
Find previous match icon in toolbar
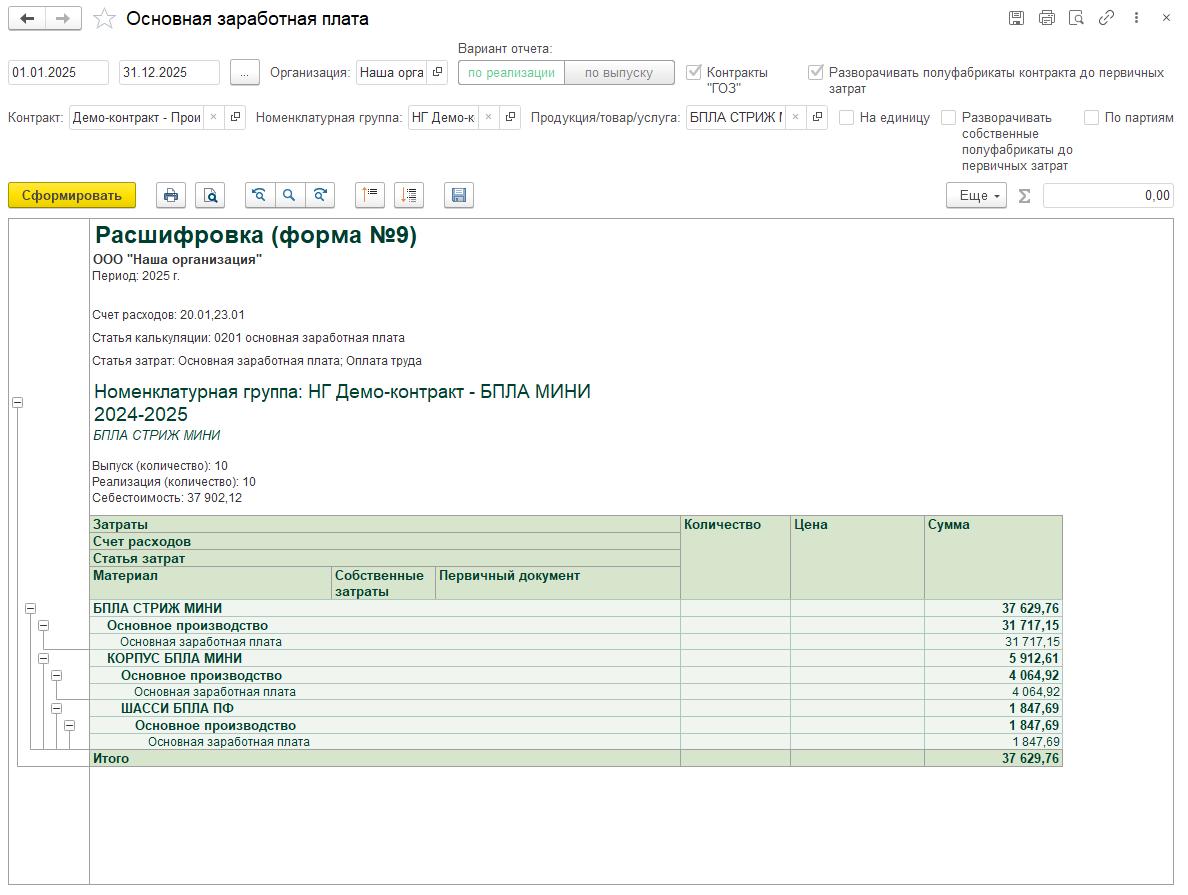click(x=260, y=196)
